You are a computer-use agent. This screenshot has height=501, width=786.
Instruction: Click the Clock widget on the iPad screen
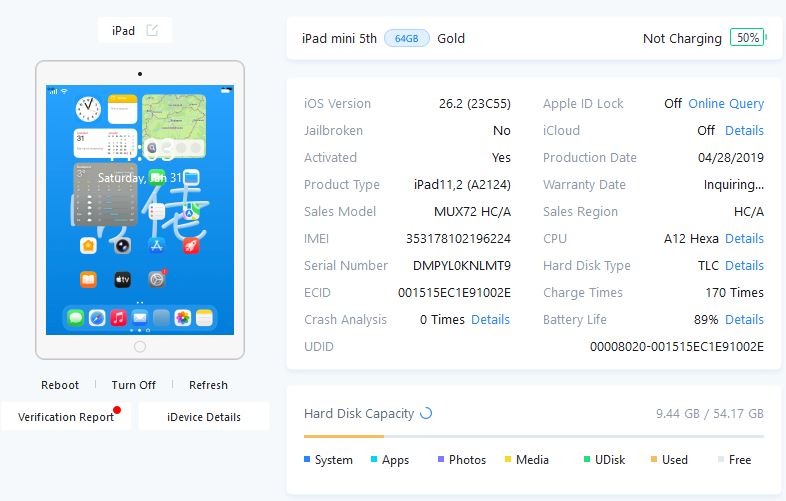[88, 109]
